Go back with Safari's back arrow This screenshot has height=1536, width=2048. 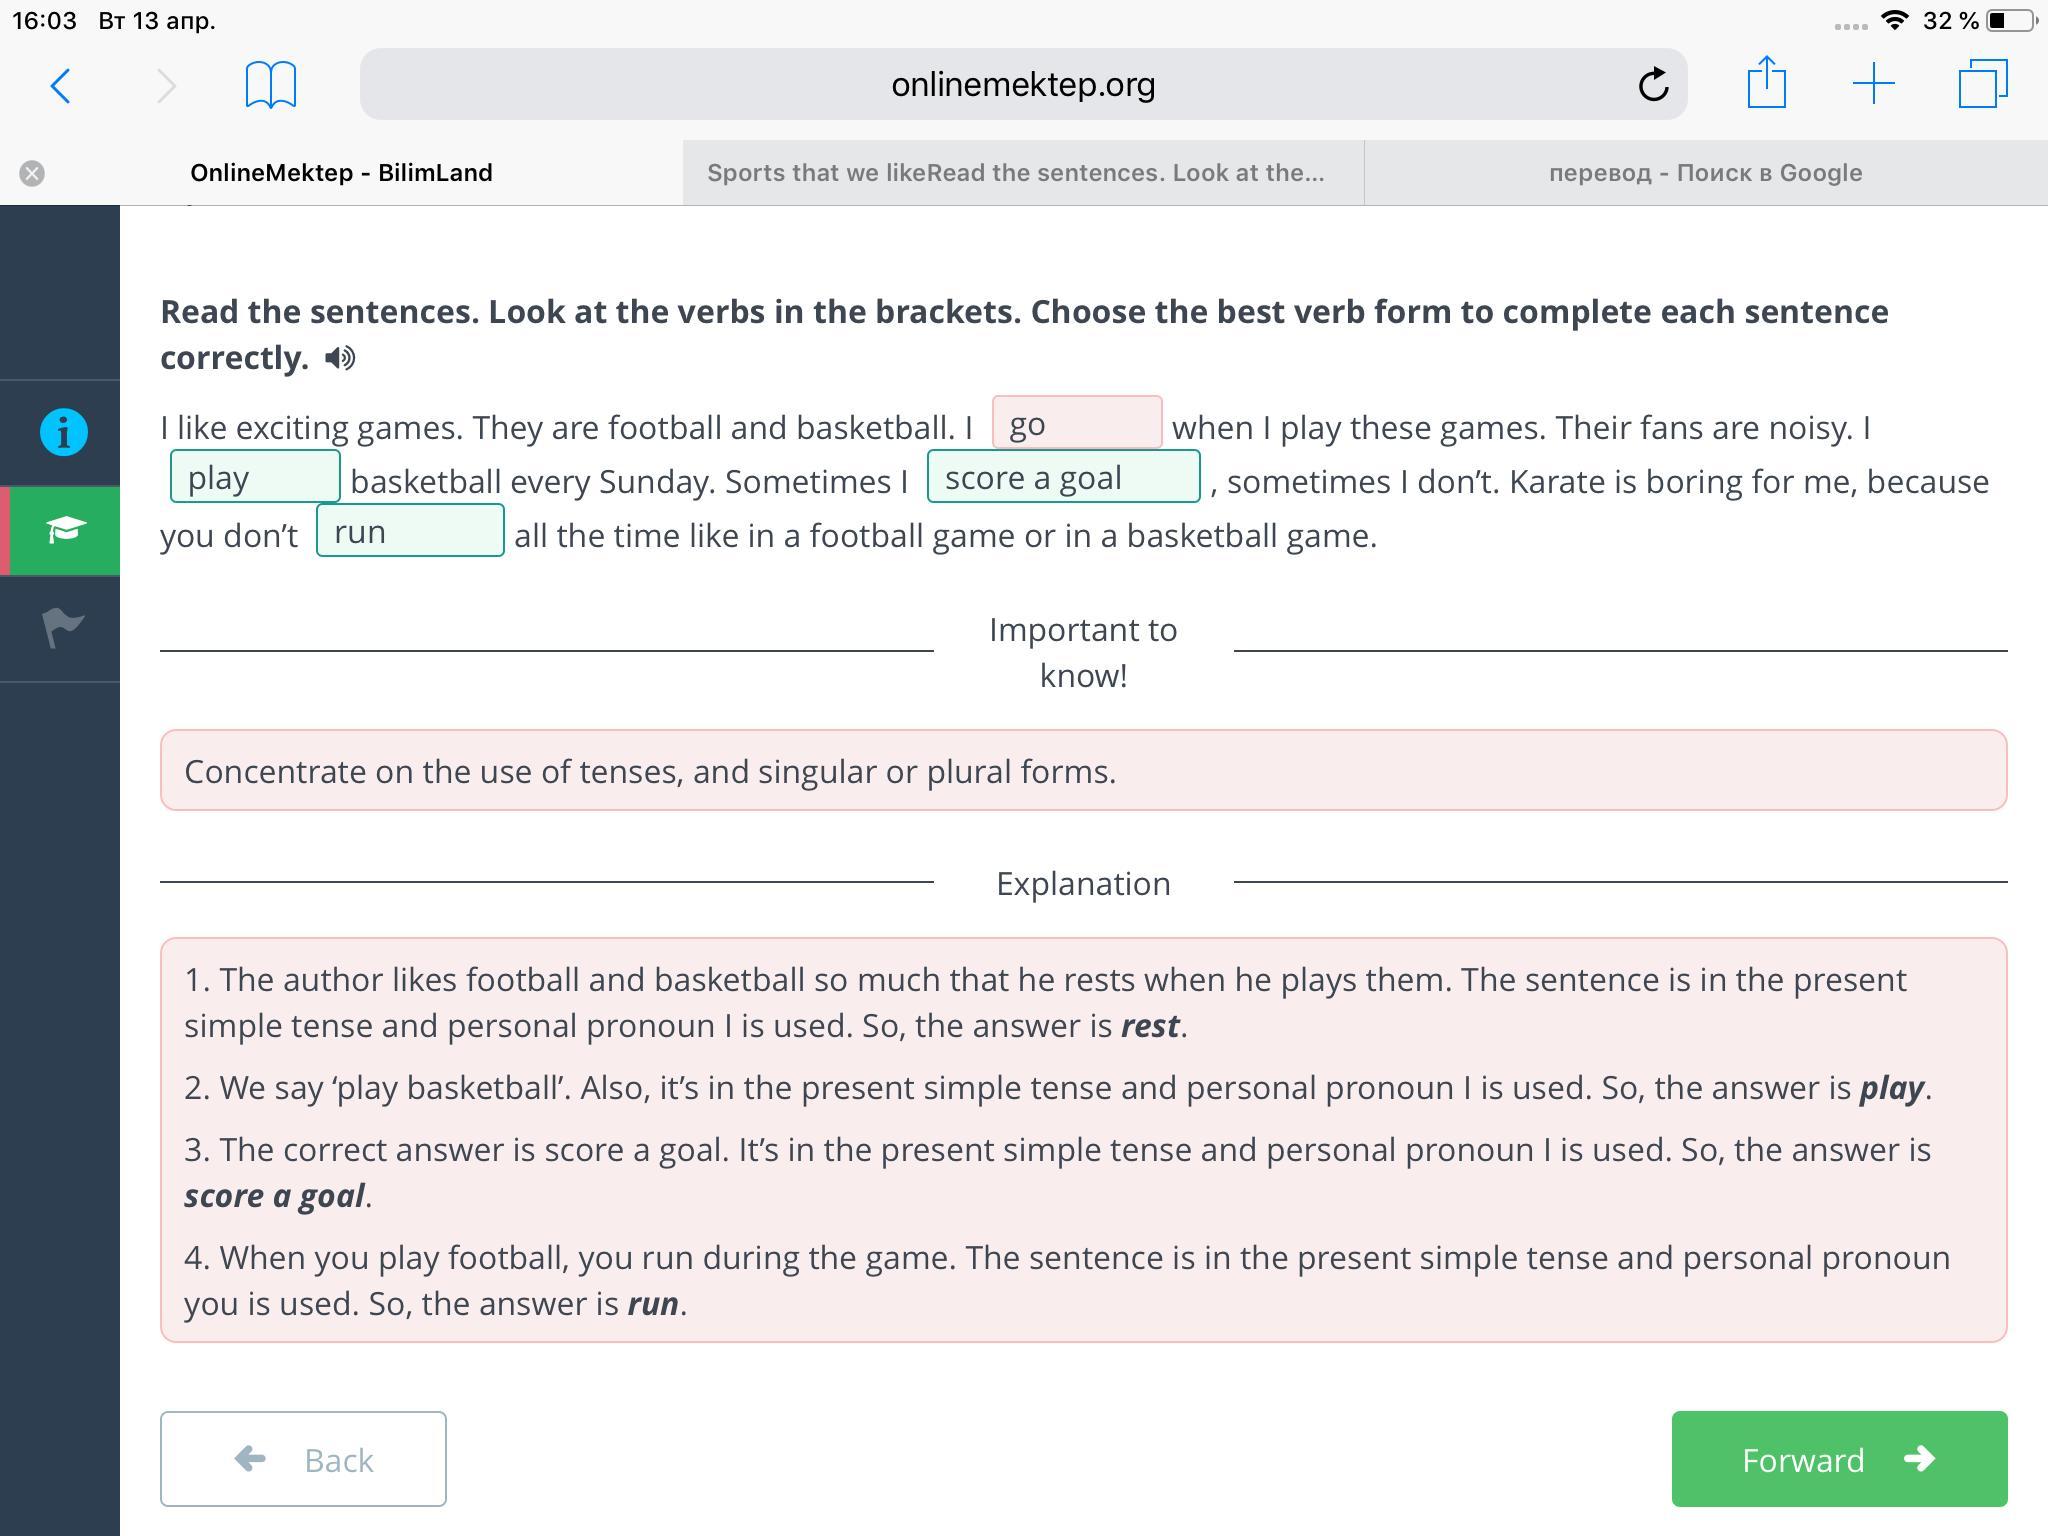(60, 85)
